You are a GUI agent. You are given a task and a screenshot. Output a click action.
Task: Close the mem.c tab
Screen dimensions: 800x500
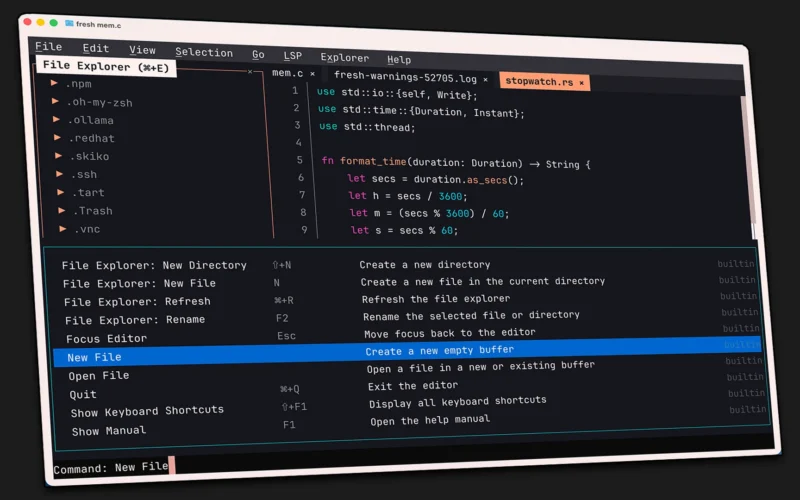coord(312,74)
